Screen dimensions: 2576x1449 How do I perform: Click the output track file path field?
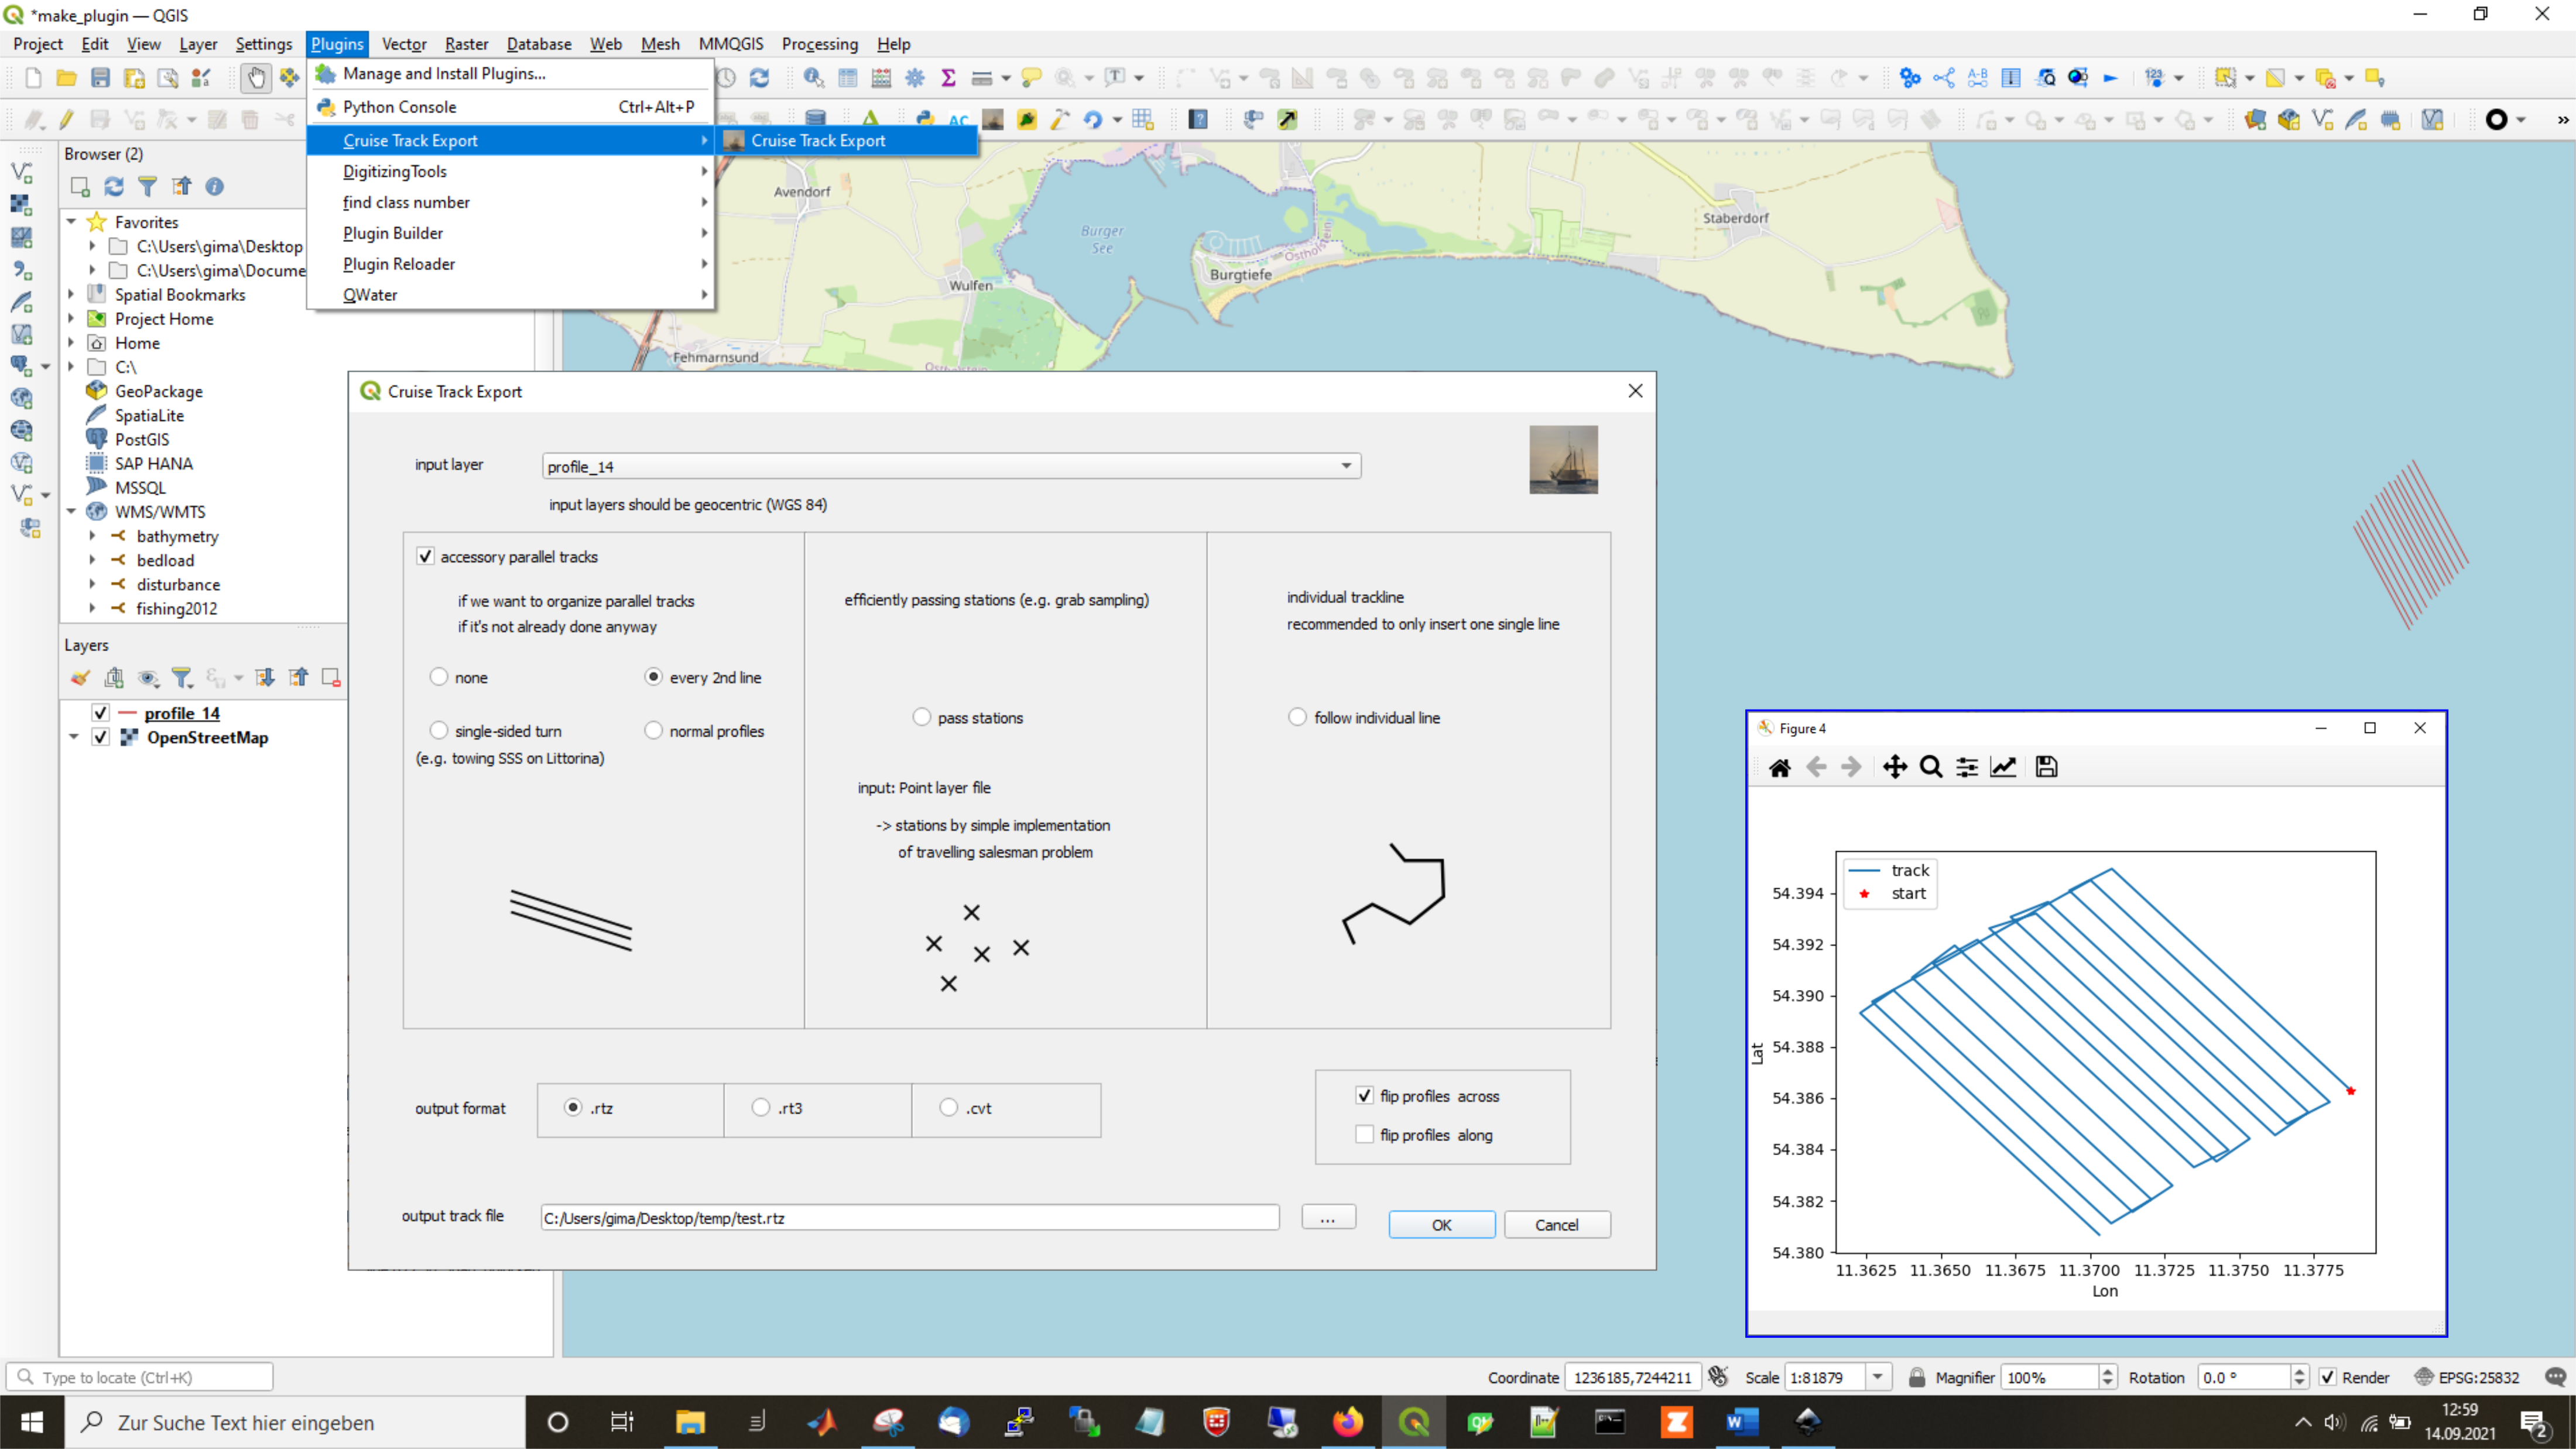point(909,1218)
